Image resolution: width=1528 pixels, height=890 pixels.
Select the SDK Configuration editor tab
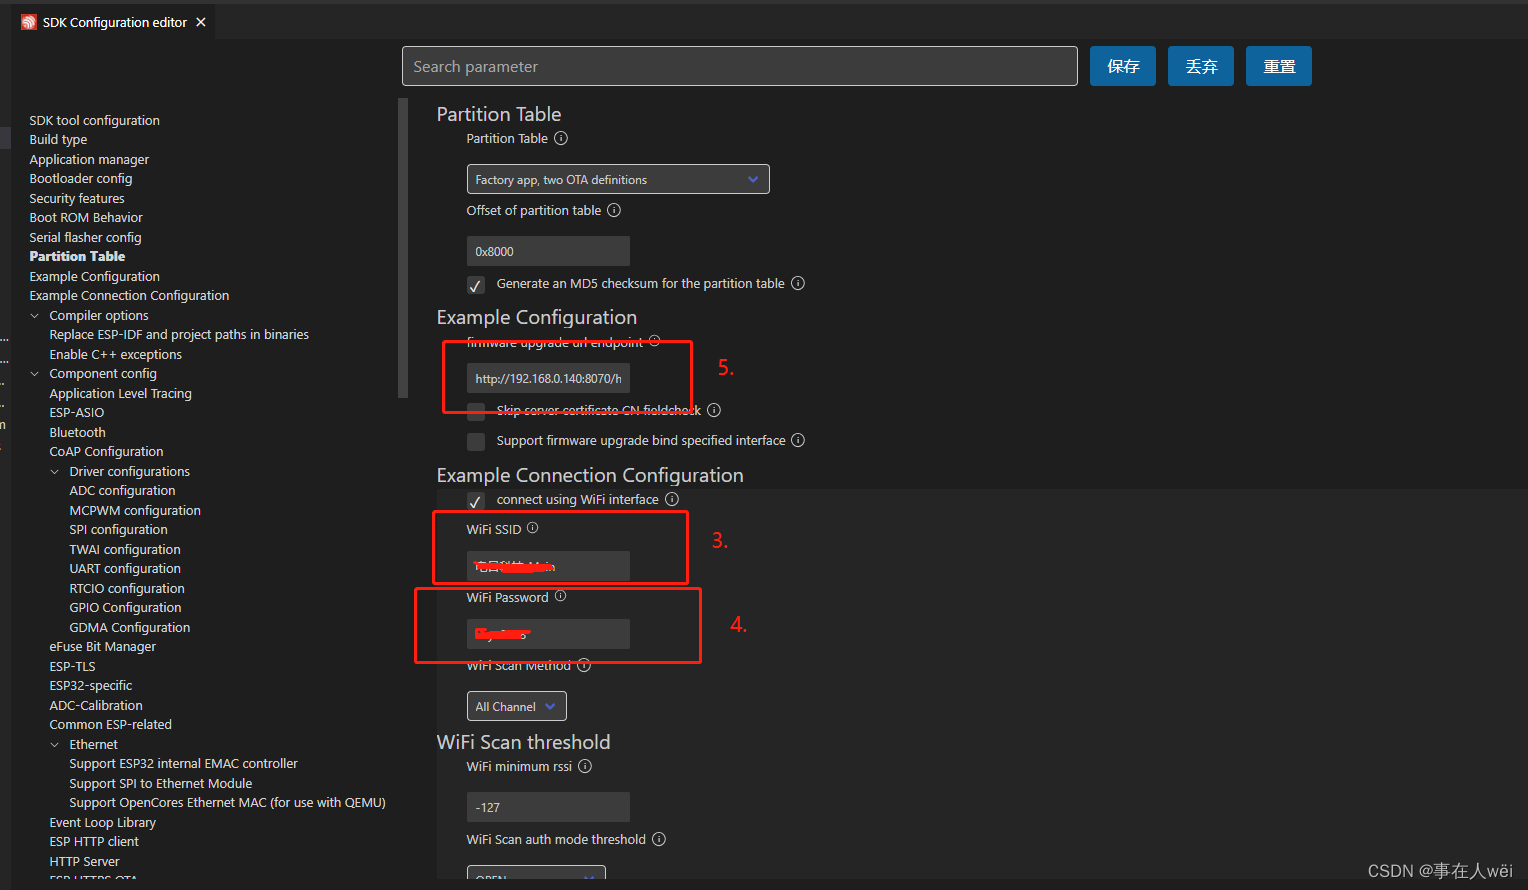[114, 22]
